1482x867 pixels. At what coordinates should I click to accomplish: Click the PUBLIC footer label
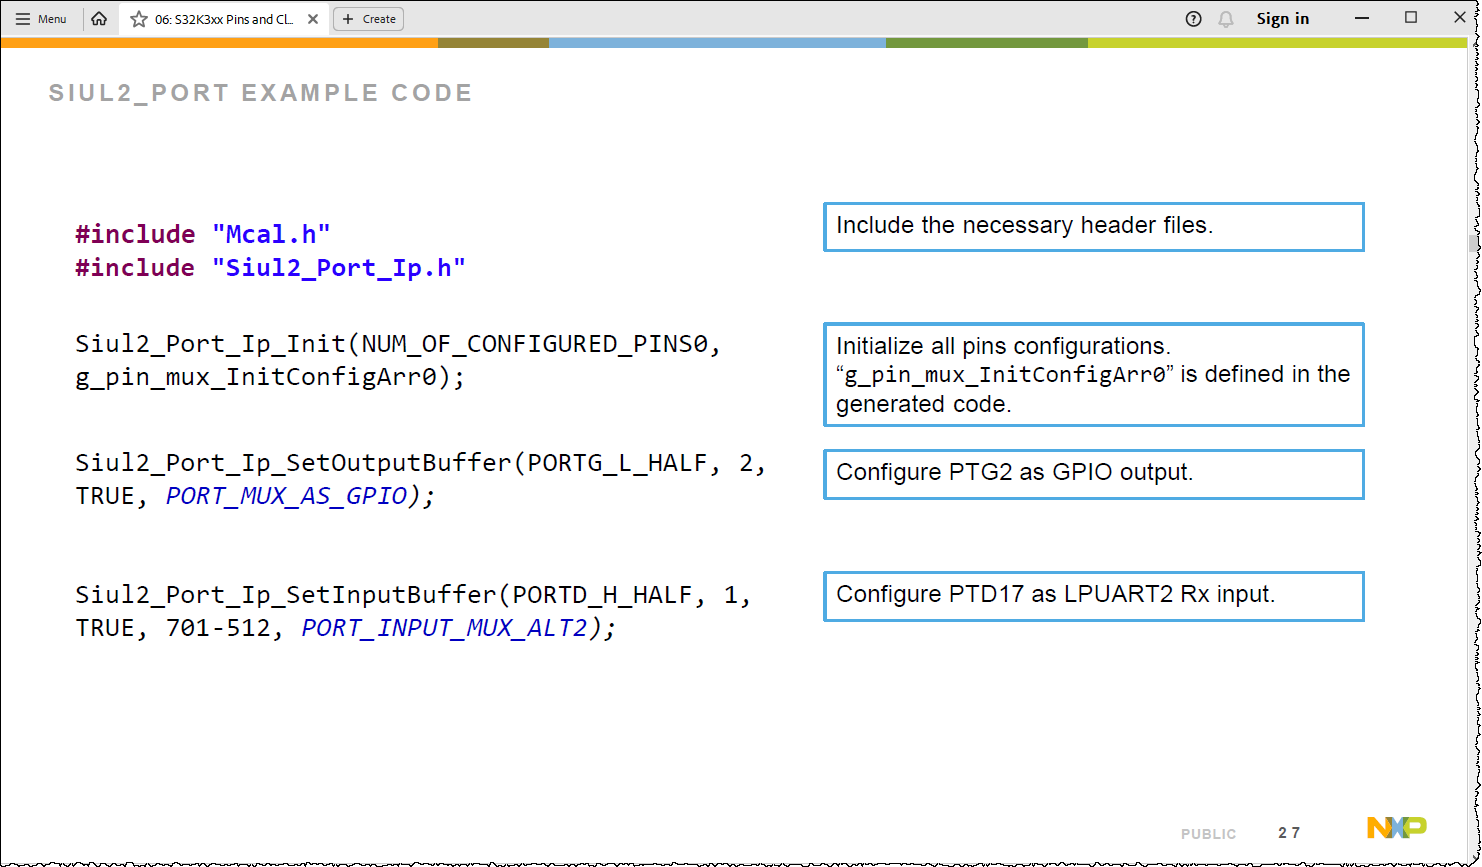pyautogui.click(x=1208, y=834)
